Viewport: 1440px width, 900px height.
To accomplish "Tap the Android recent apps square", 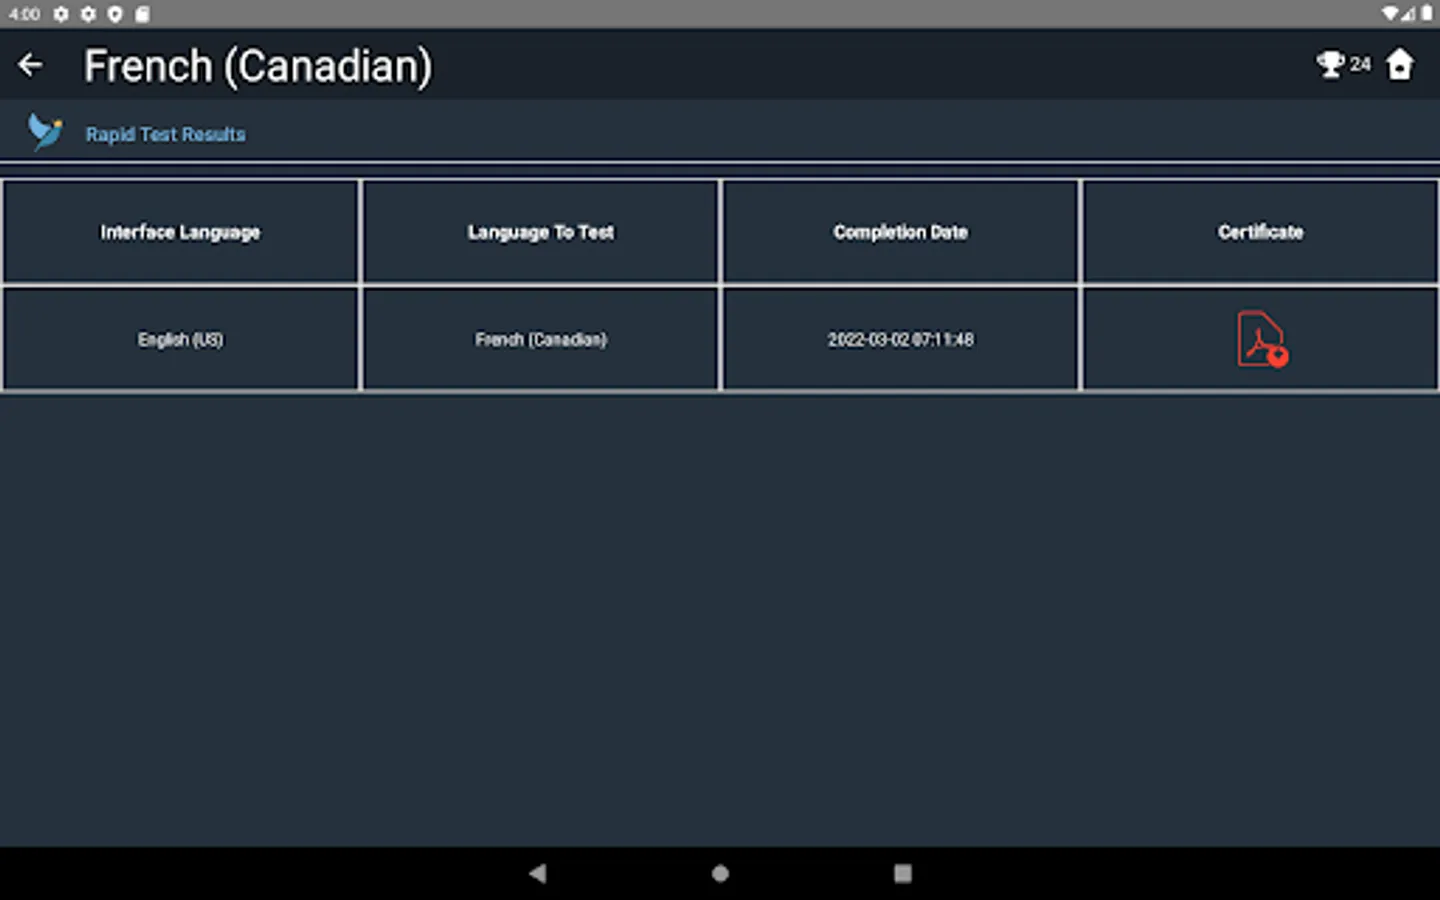I will click(x=902, y=873).
